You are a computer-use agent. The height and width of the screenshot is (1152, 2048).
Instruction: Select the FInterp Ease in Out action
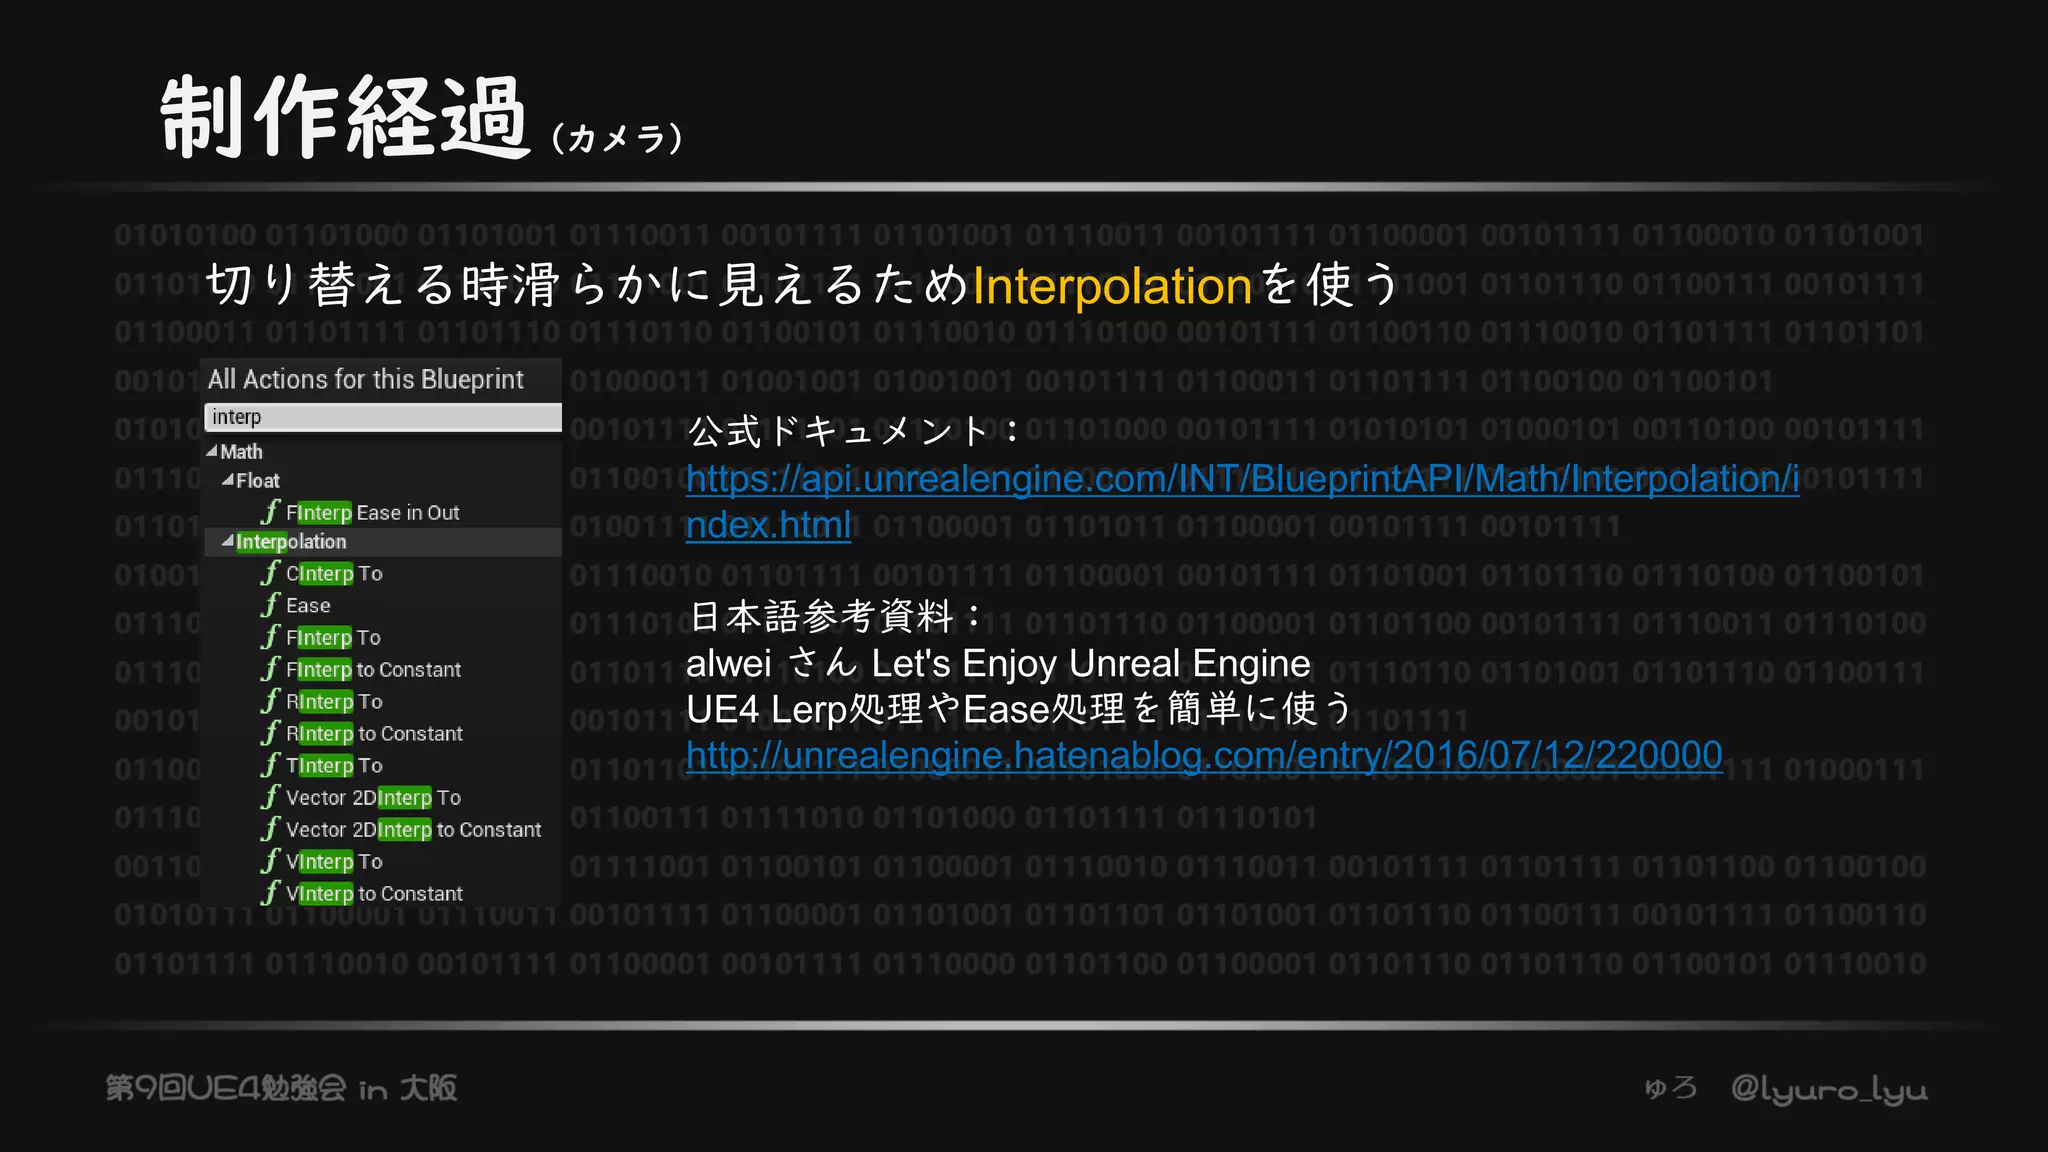pyautogui.click(x=373, y=513)
